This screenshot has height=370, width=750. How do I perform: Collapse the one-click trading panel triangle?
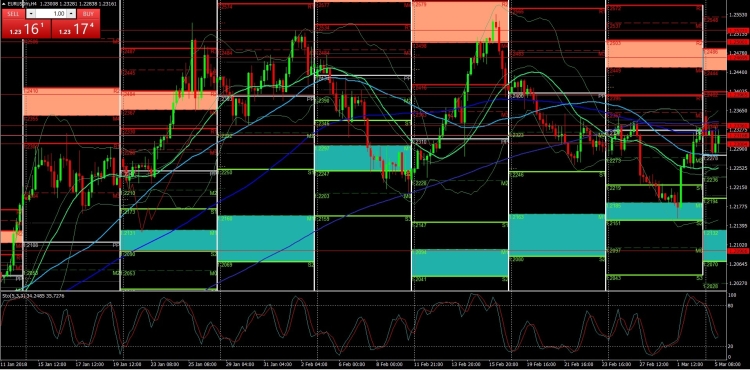pos(4,5)
